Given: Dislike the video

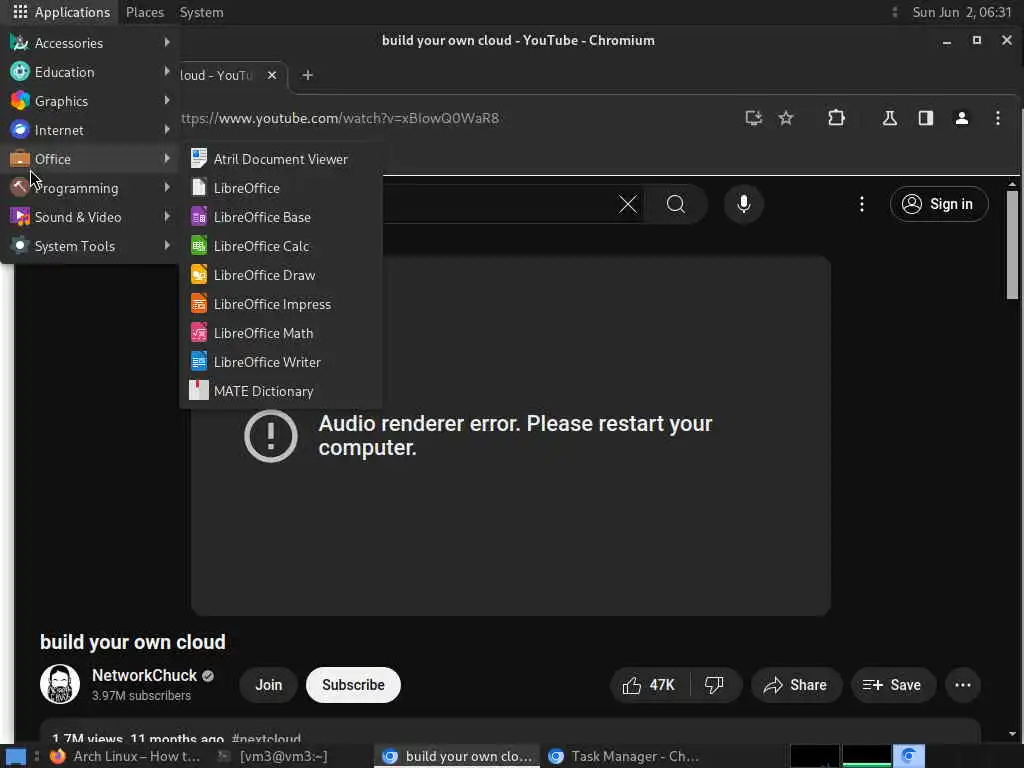Looking at the screenshot, I should tap(714, 685).
